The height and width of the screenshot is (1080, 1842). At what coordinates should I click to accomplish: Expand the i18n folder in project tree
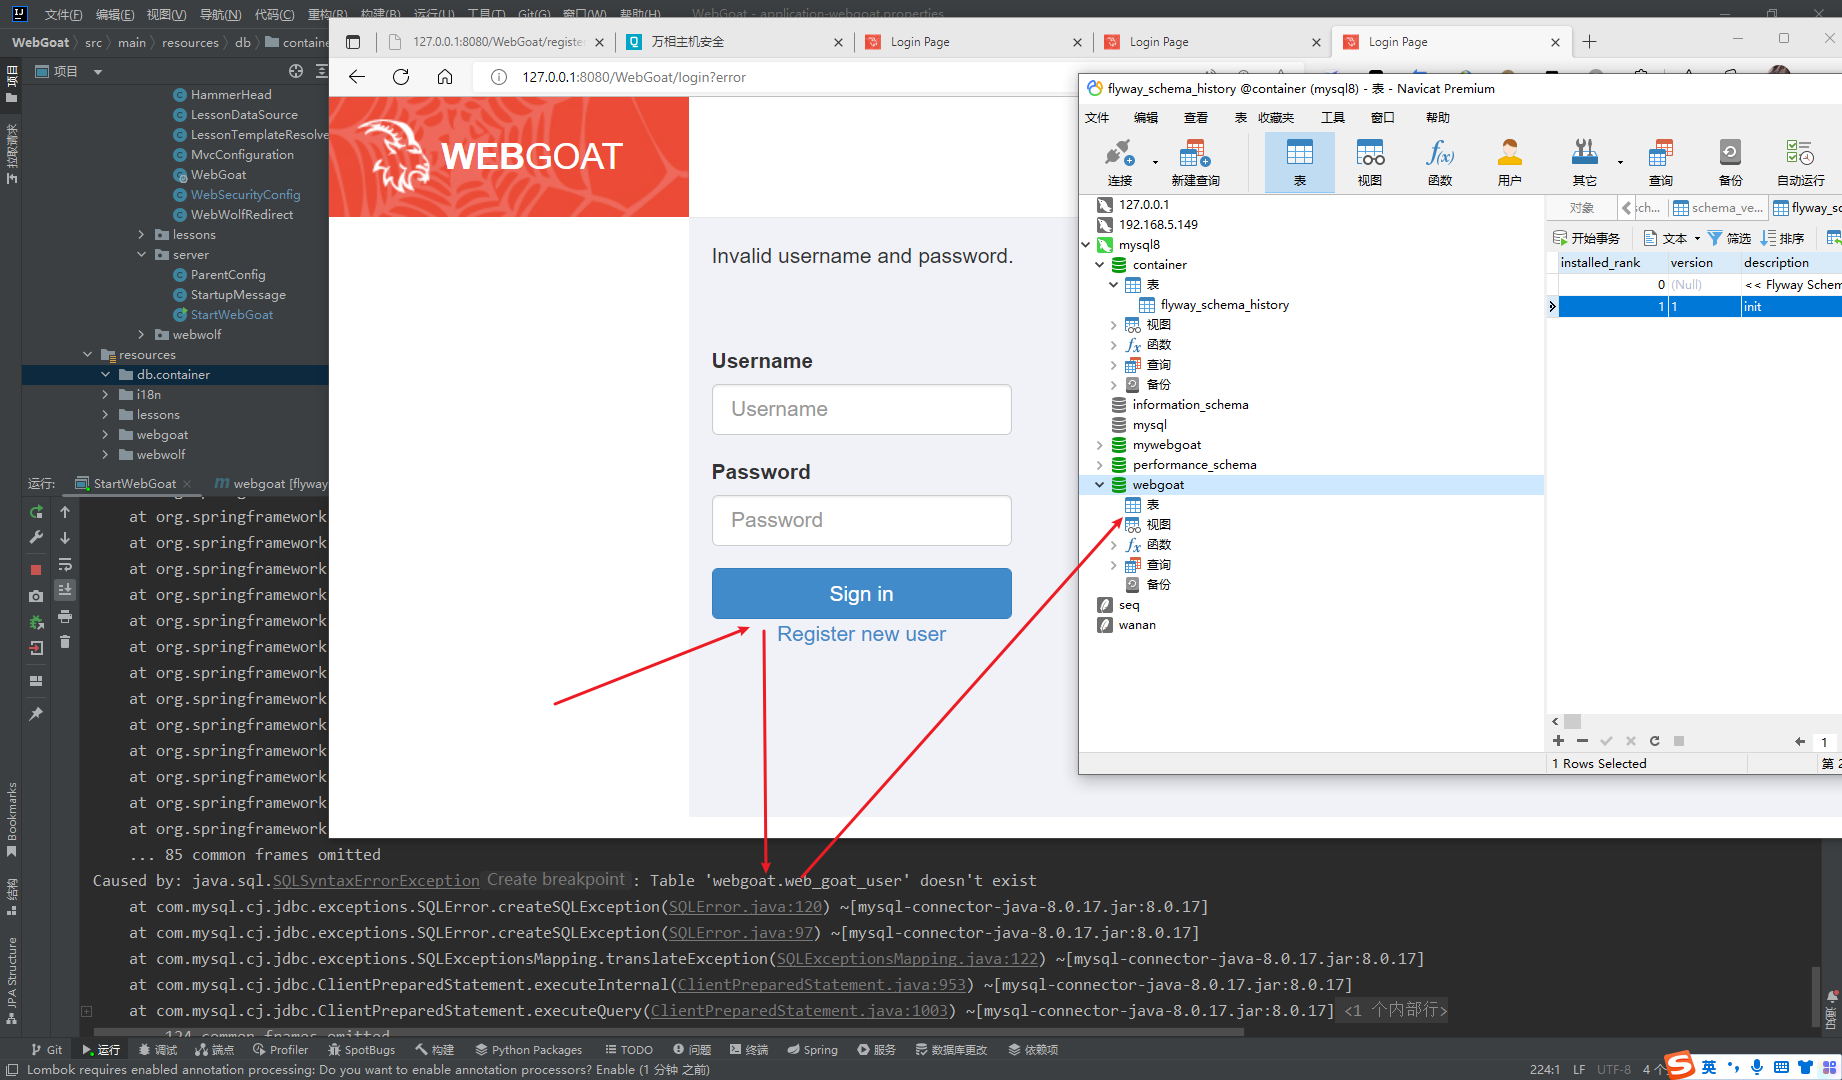[x=105, y=395]
